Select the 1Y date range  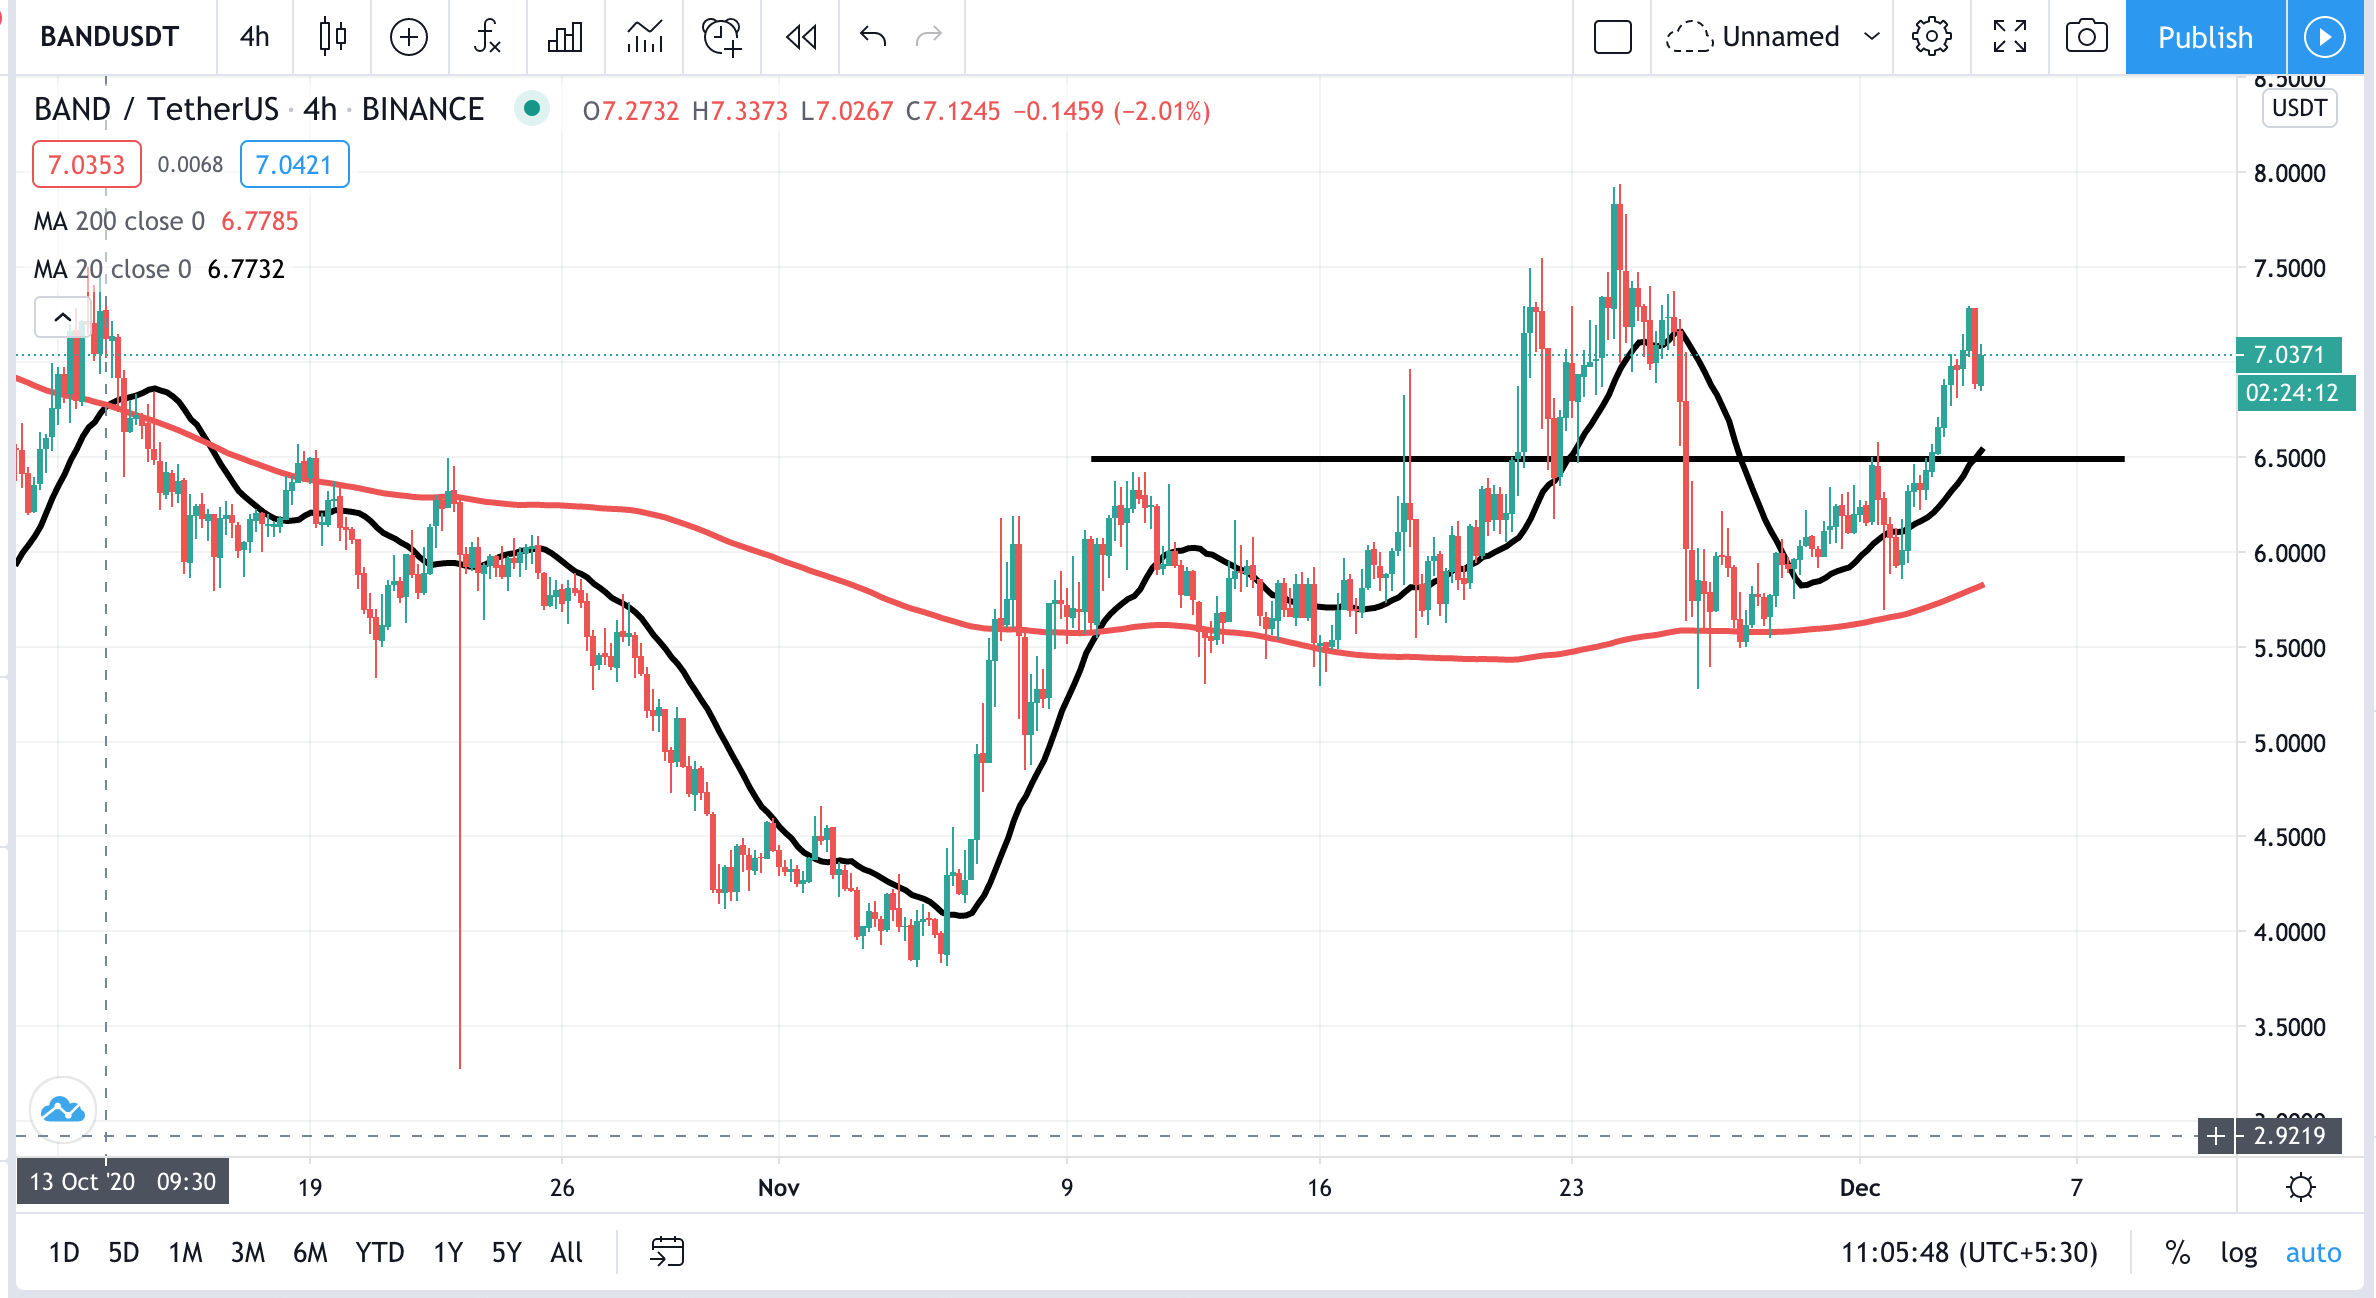click(x=447, y=1252)
